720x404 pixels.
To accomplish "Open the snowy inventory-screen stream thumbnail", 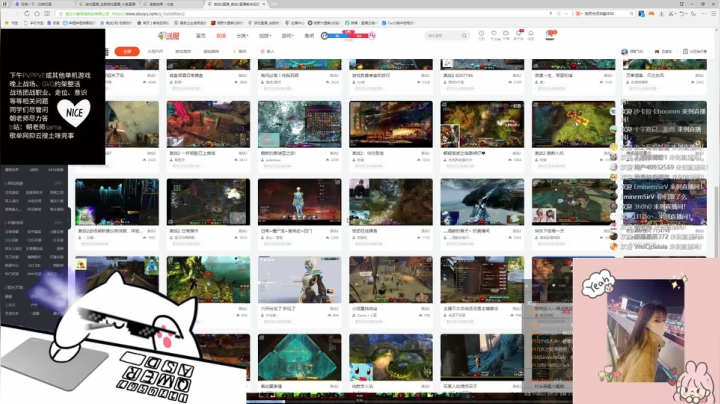I will 299,124.
